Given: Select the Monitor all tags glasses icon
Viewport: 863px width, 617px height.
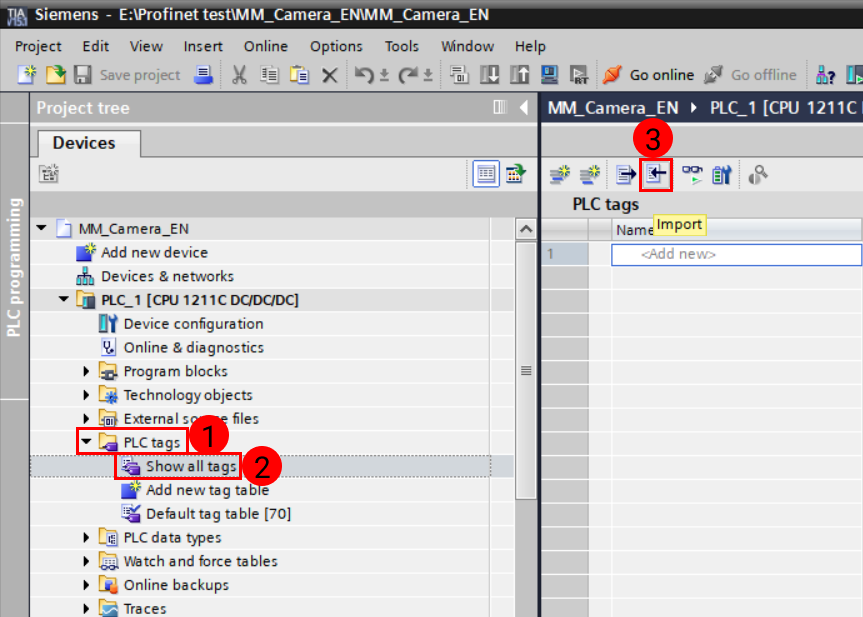Looking at the screenshot, I should [693, 174].
